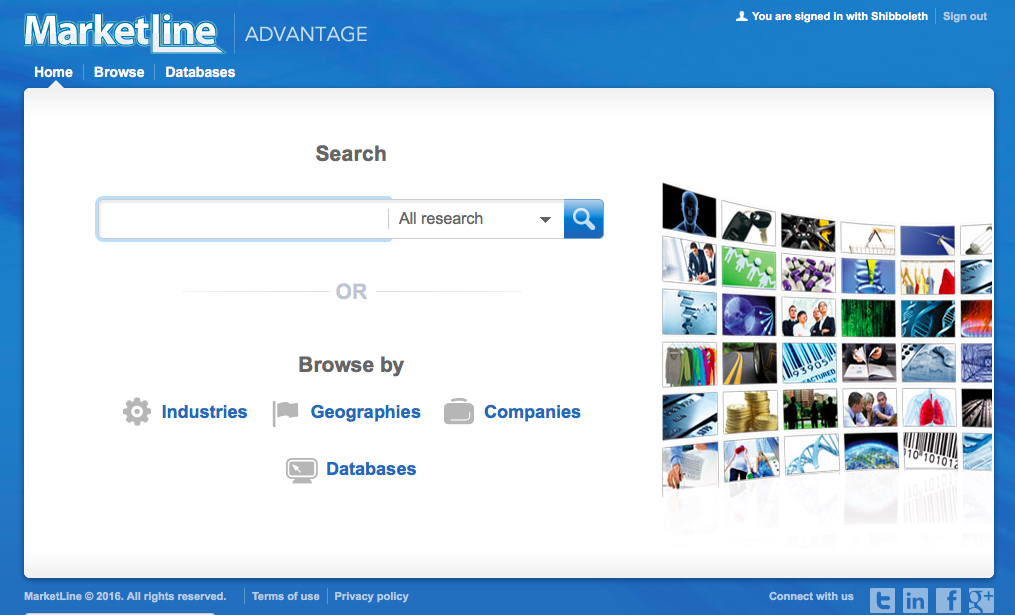Screen dimensions: 1015x615
Task: Open the Databases tab in top navigation
Action: (200, 72)
